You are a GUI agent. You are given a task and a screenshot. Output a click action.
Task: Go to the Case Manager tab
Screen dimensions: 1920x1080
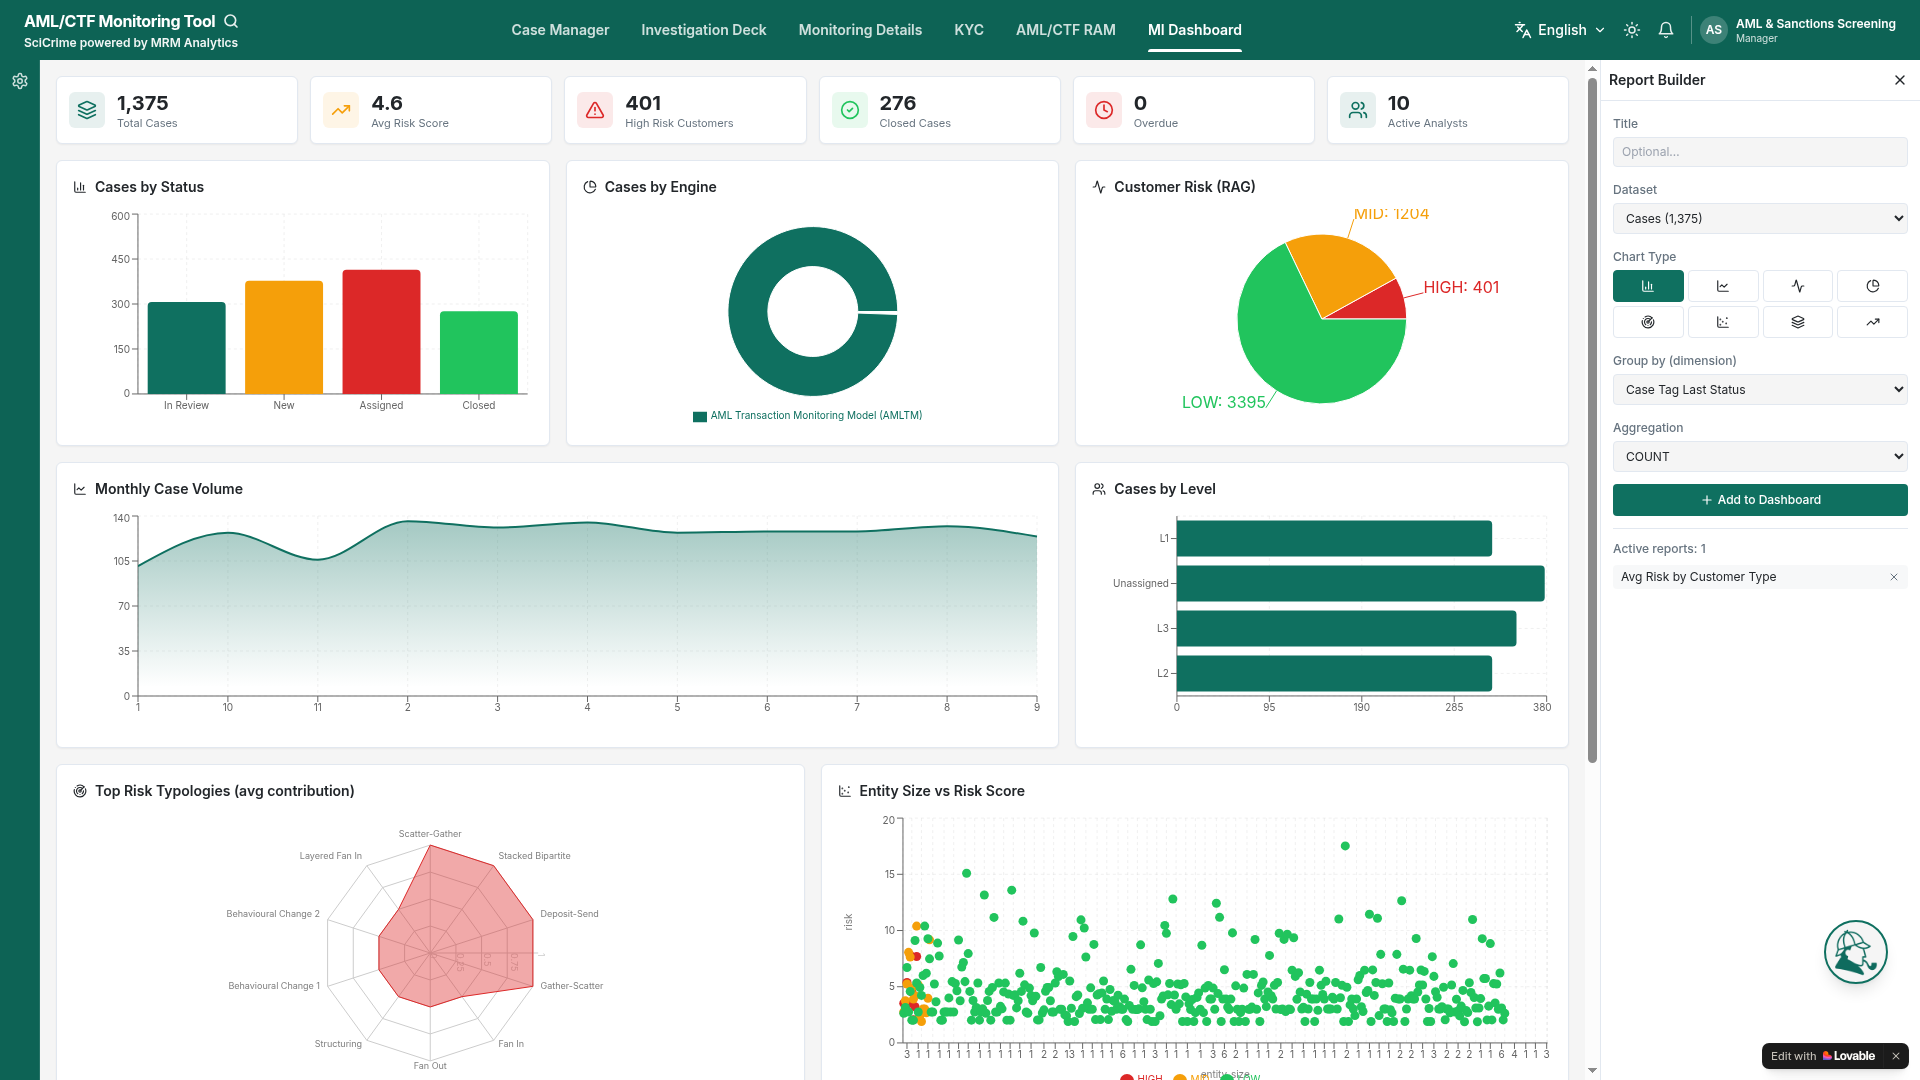pos(560,30)
